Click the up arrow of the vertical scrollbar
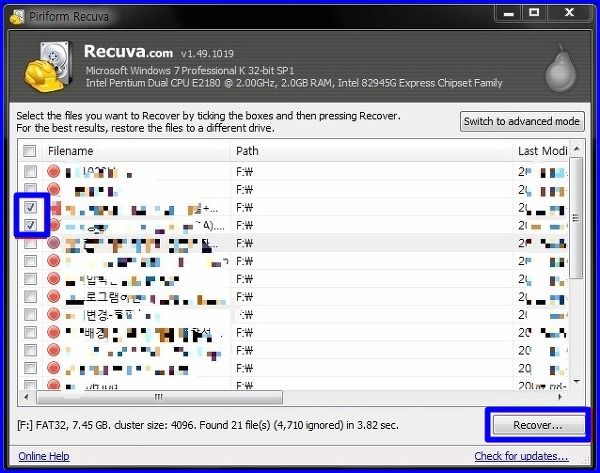 coord(577,149)
